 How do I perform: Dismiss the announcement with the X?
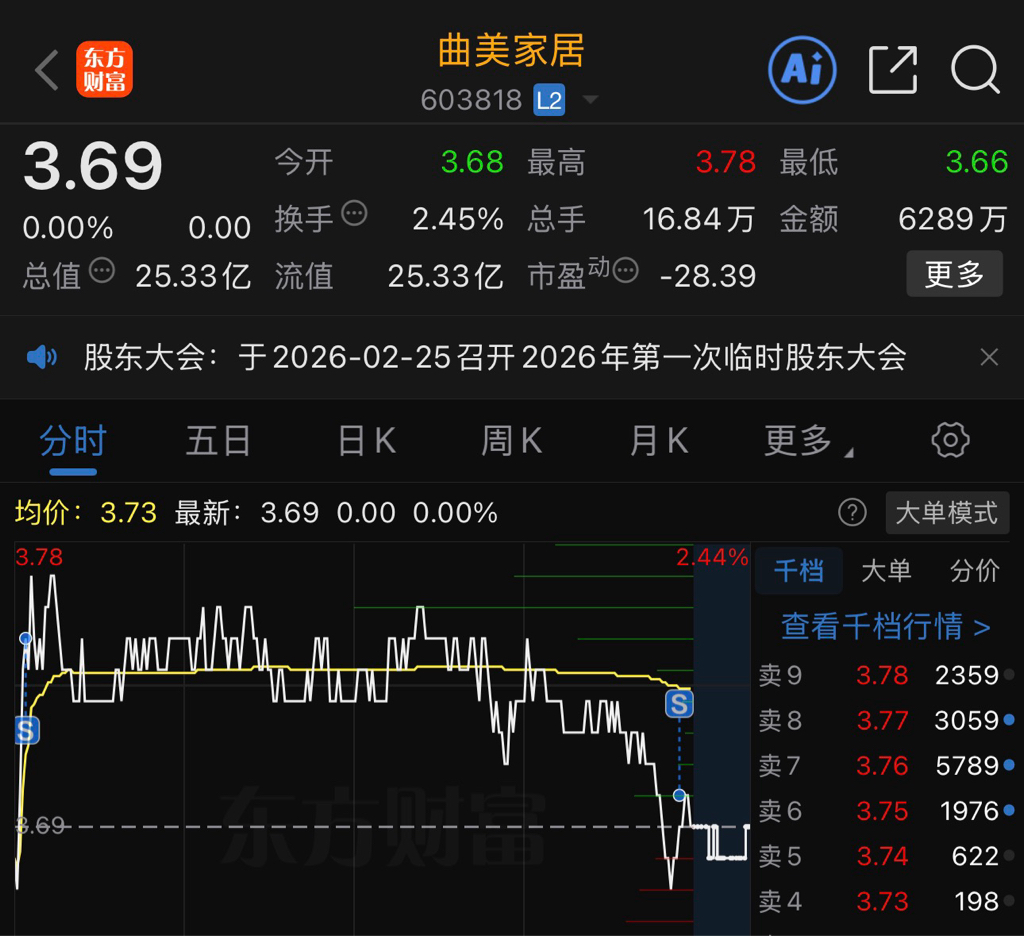(x=989, y=357)
